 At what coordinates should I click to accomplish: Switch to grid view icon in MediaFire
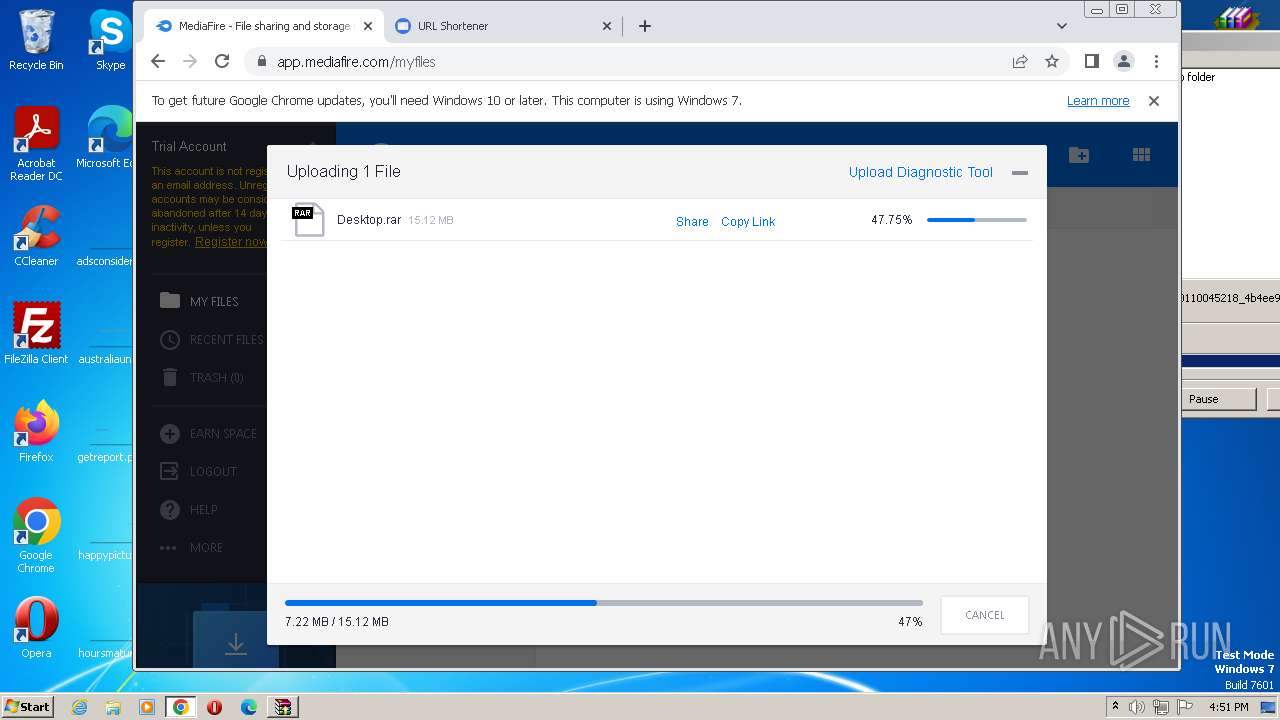point(1141,155)
